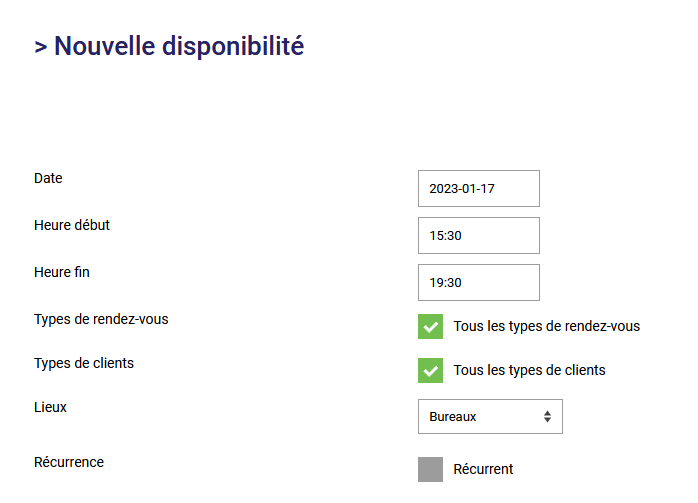Uncheck the green rendez-vous types checkbox
Viewport: 698px width, 503px height.
430,326
